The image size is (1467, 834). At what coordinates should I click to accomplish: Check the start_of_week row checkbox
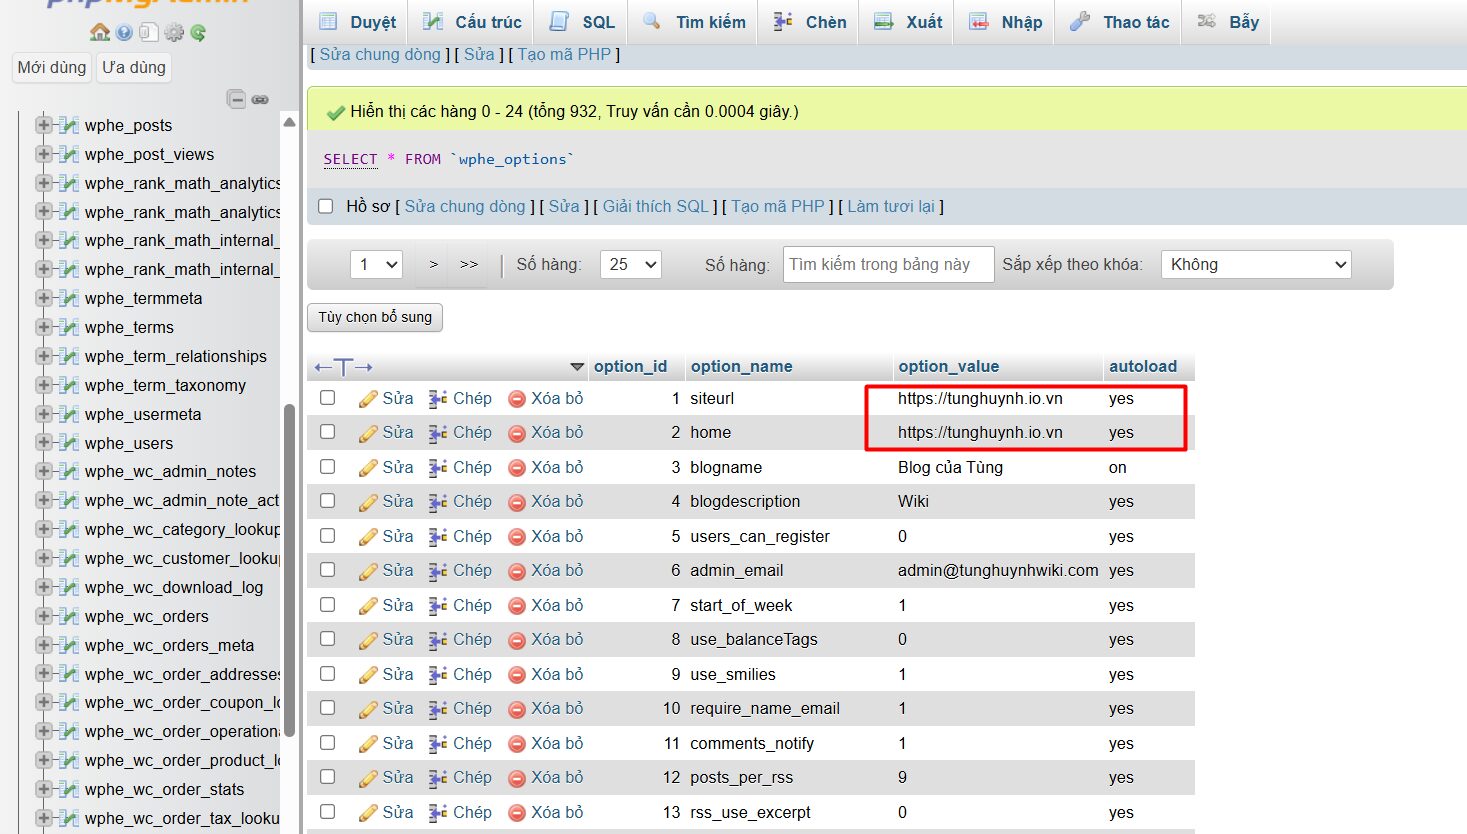coord(328,605)
